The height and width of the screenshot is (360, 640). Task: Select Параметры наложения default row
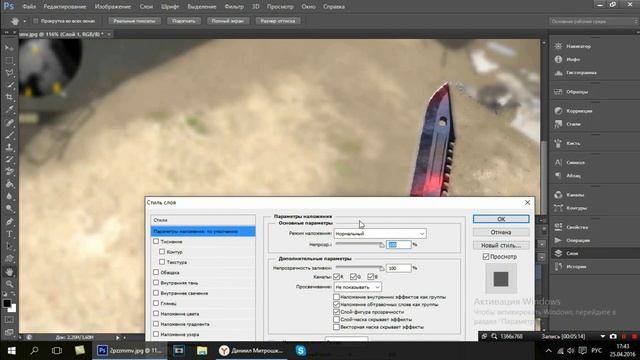tap(203, 231)
